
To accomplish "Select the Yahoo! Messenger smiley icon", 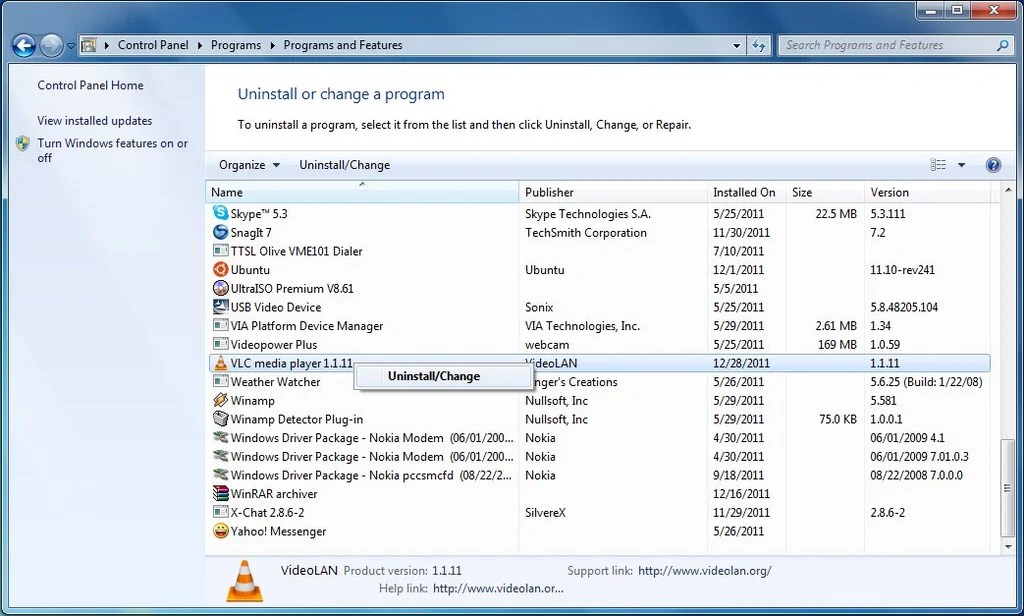I will pos(220,531).
